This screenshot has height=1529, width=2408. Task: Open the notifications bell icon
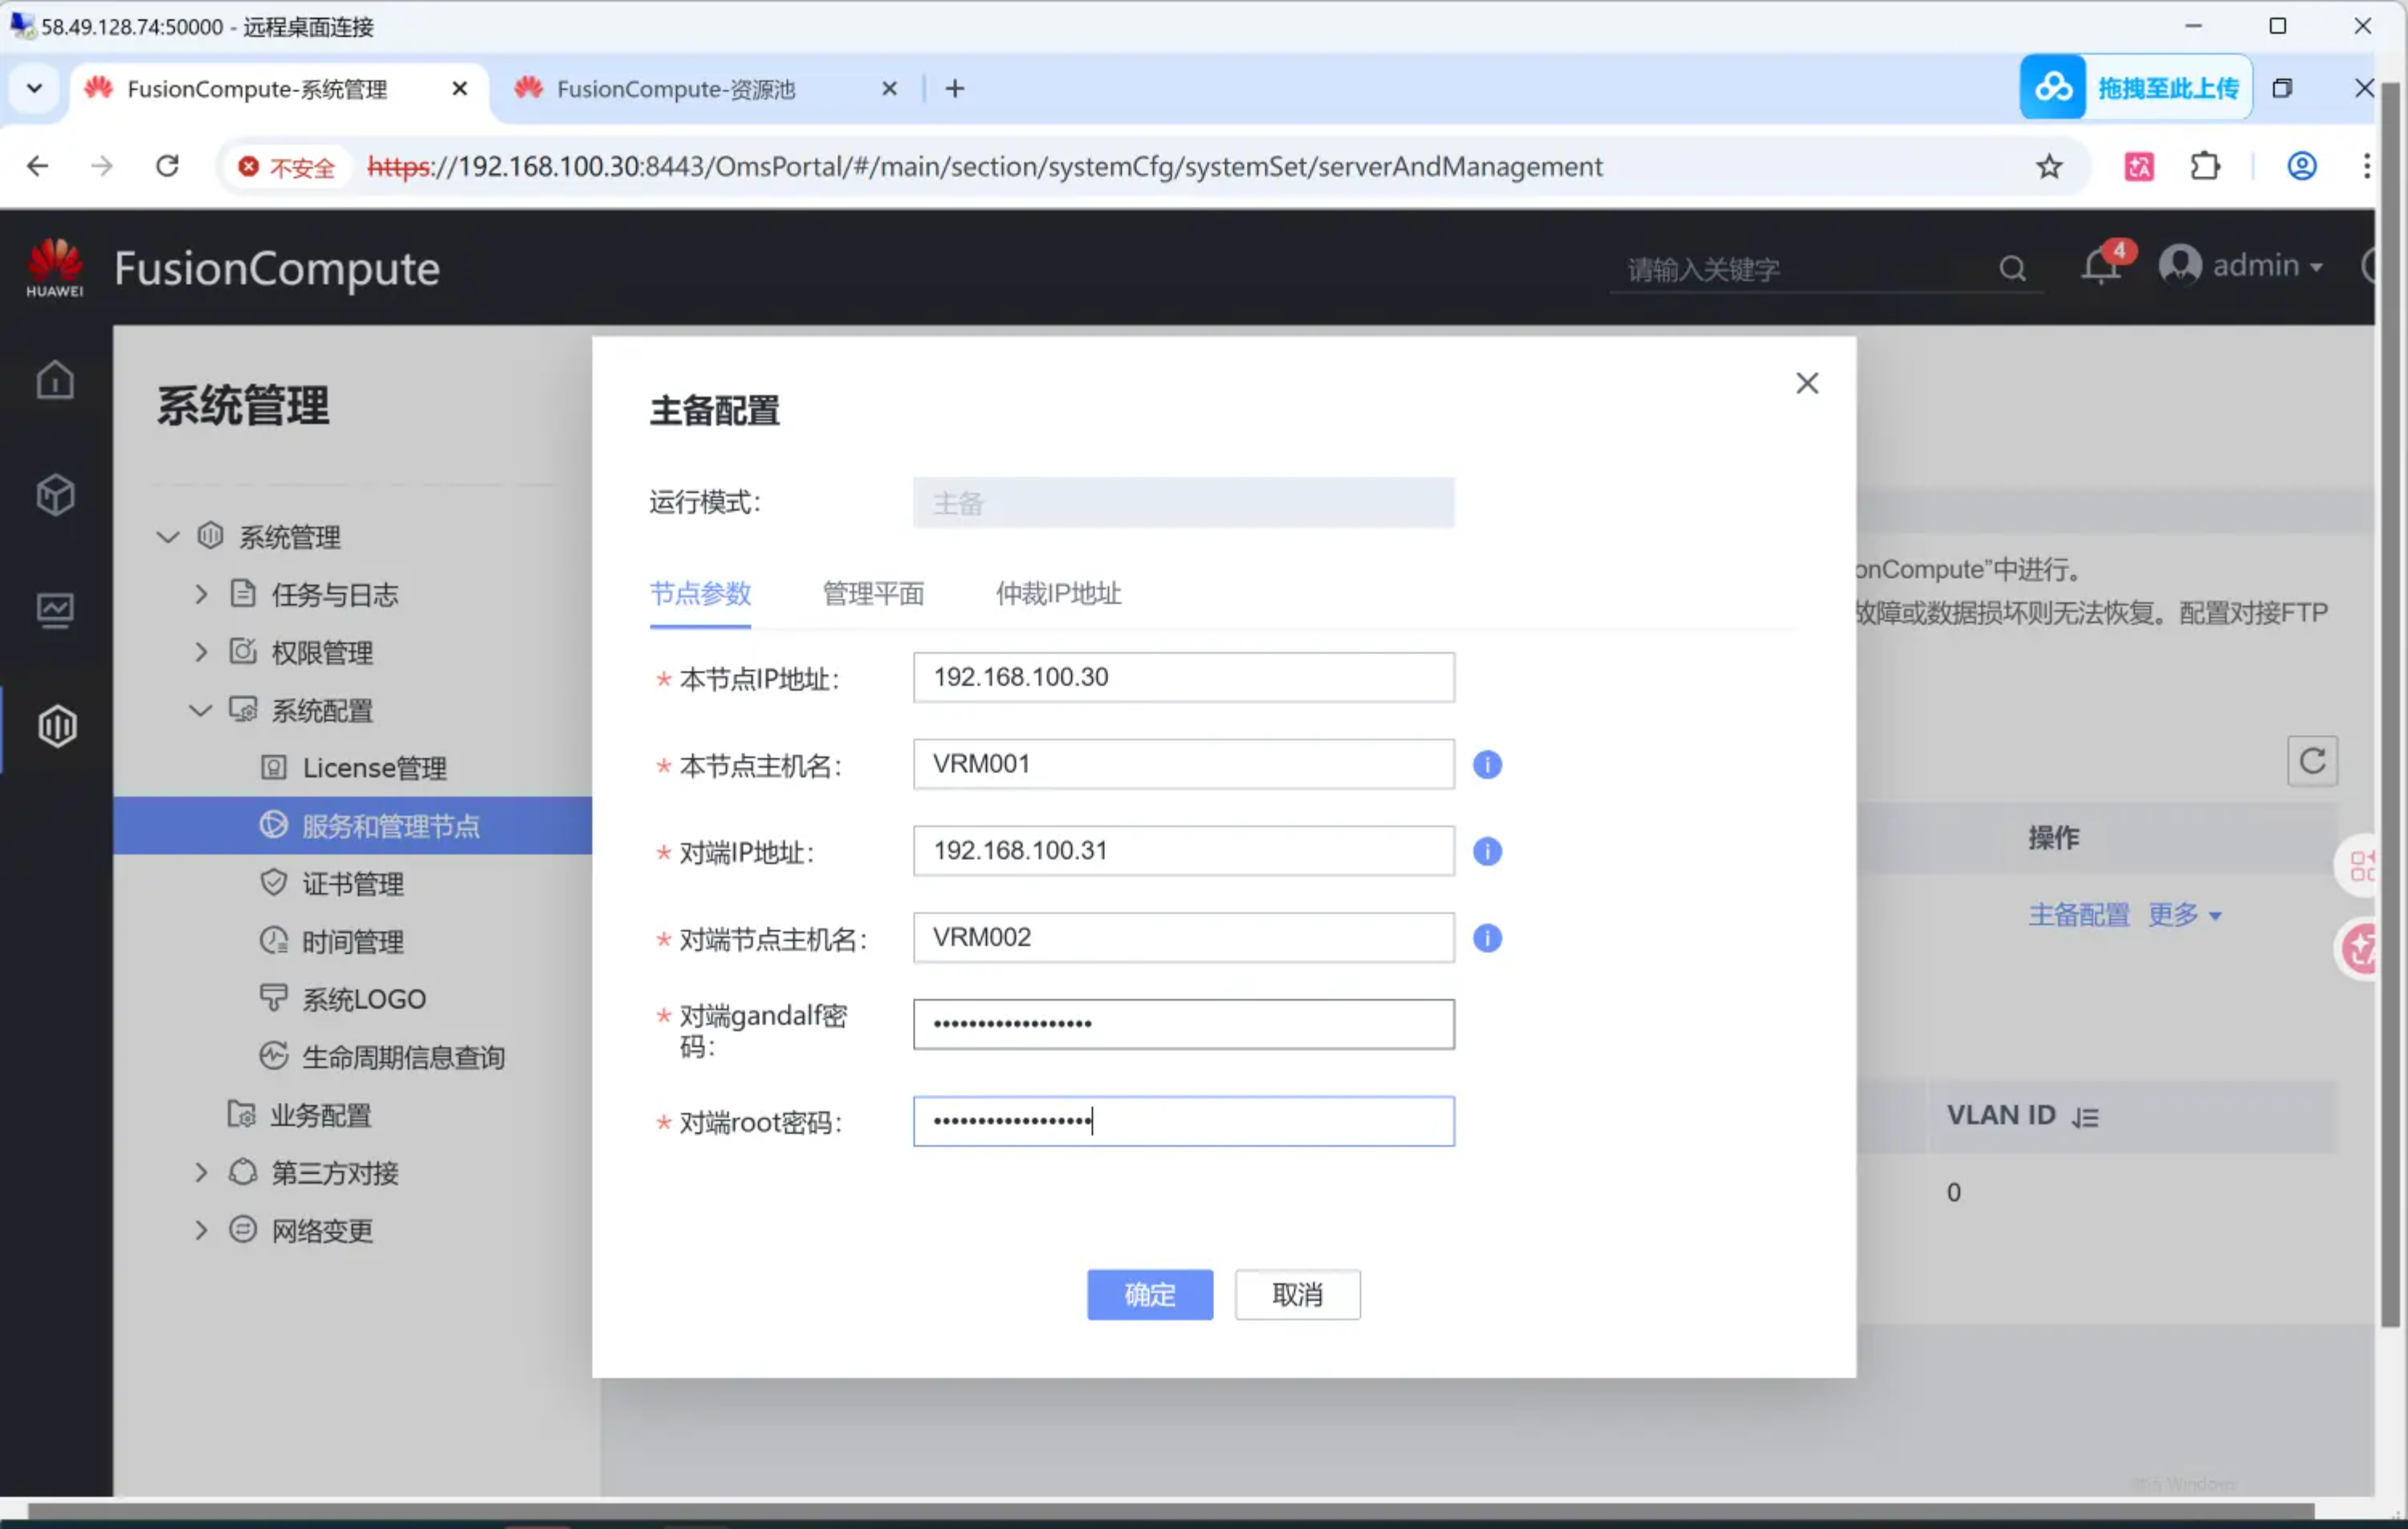click(x=2100, y=266)
